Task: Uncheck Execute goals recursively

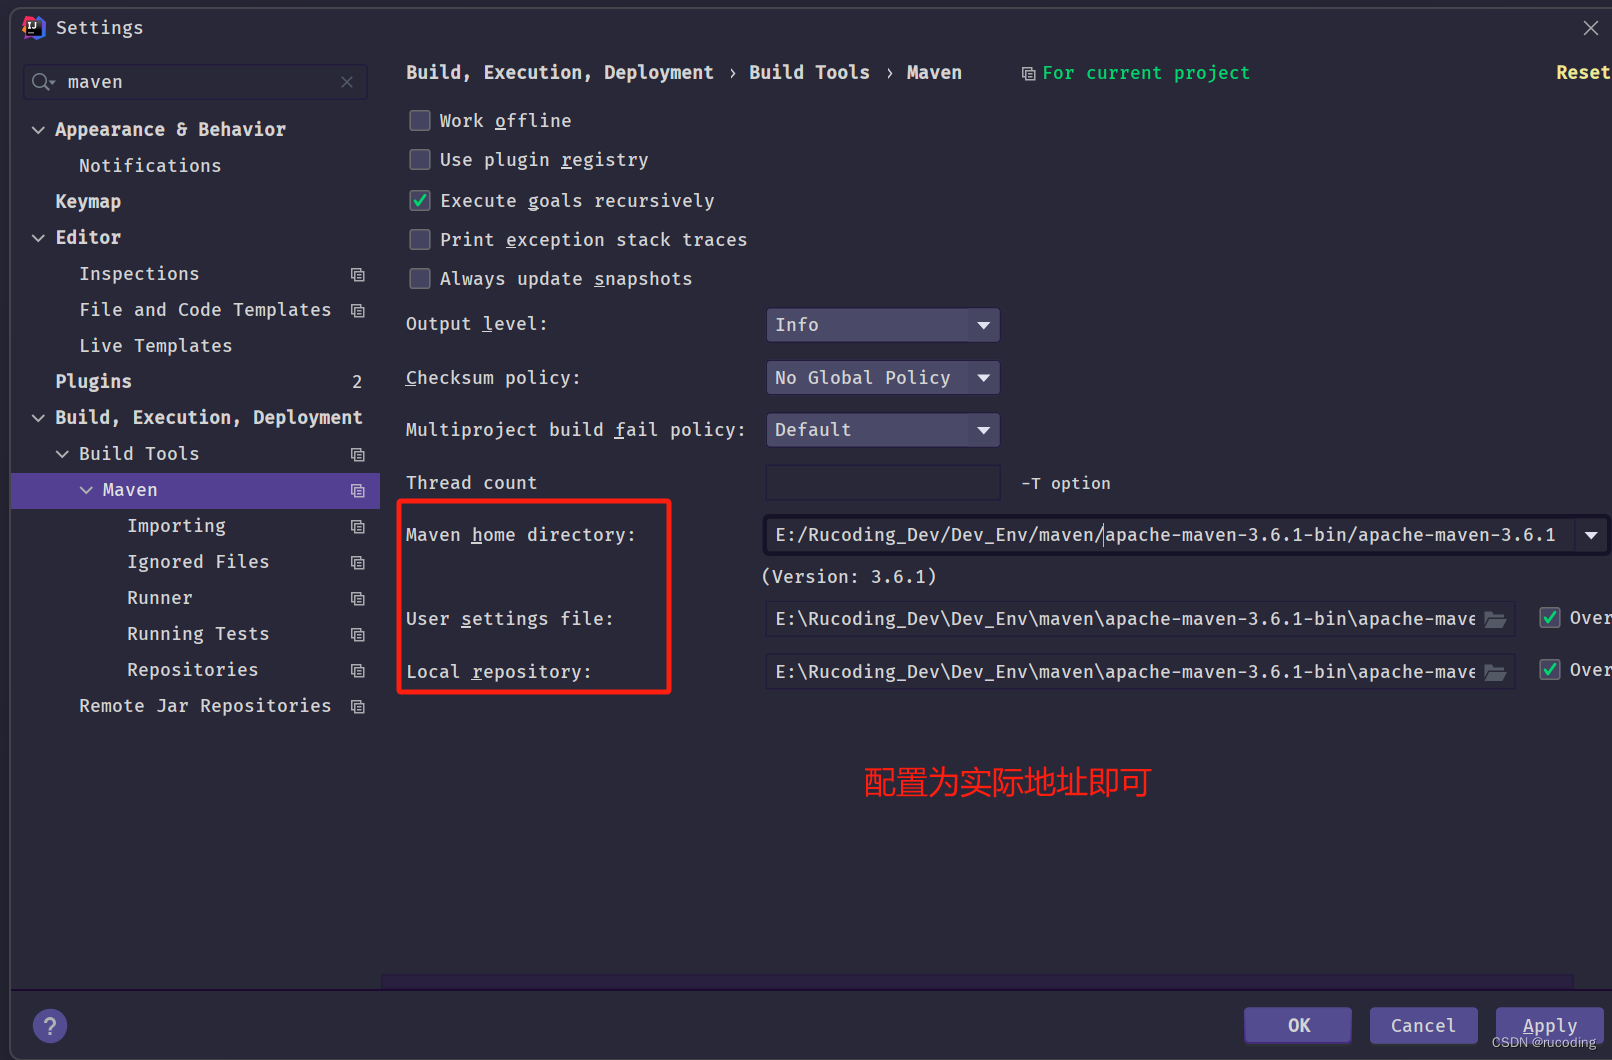Action: 420,200
